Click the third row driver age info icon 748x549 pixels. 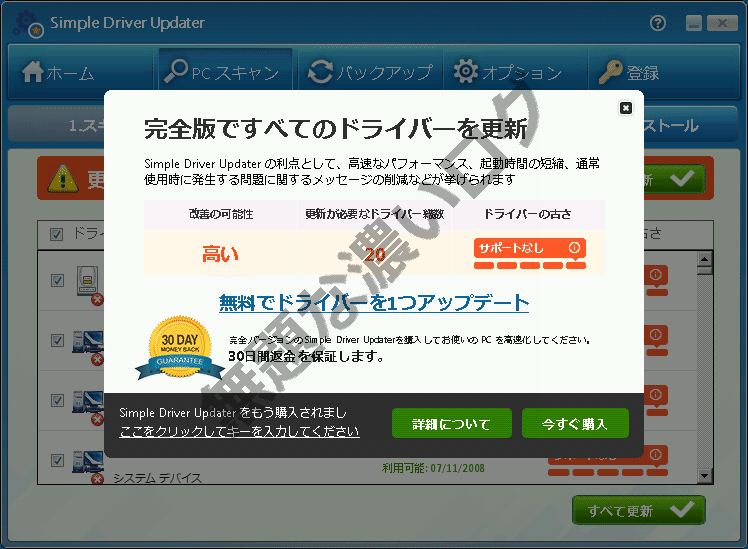click(x=655, y=394)
